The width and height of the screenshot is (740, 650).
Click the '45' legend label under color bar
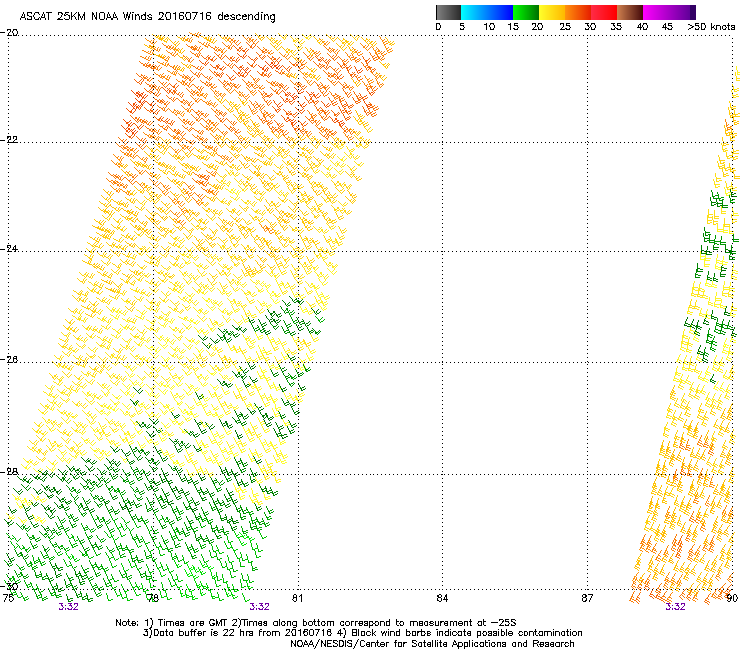tap(667, 27)
